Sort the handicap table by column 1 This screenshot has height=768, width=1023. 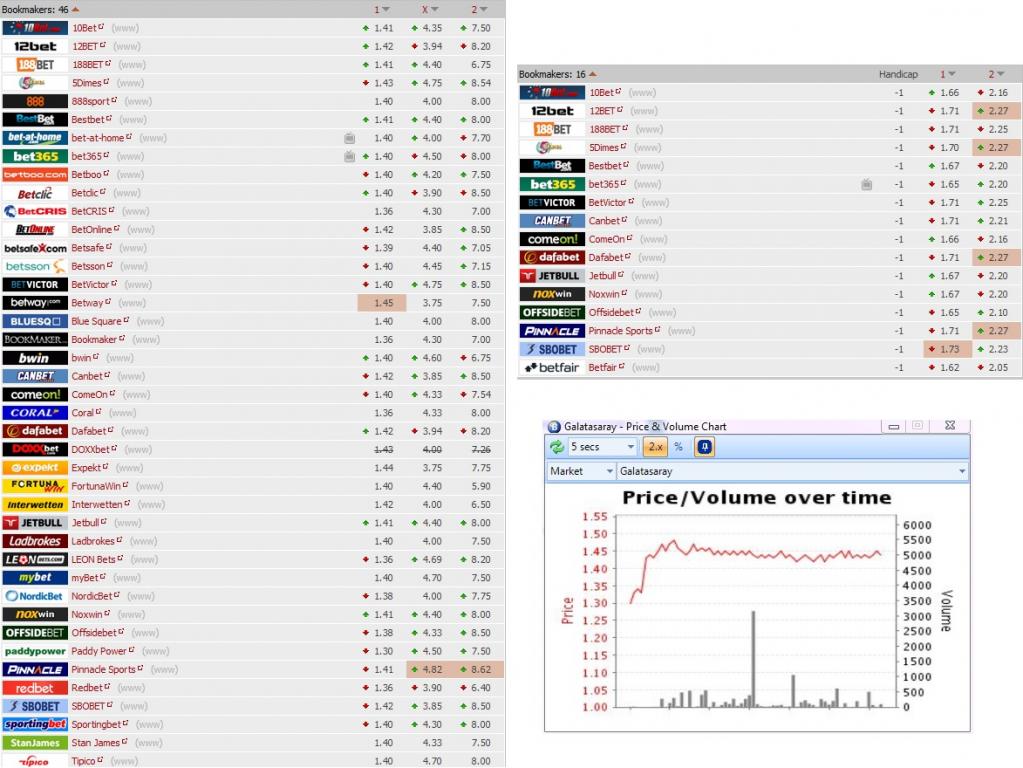tap(947, 74)
